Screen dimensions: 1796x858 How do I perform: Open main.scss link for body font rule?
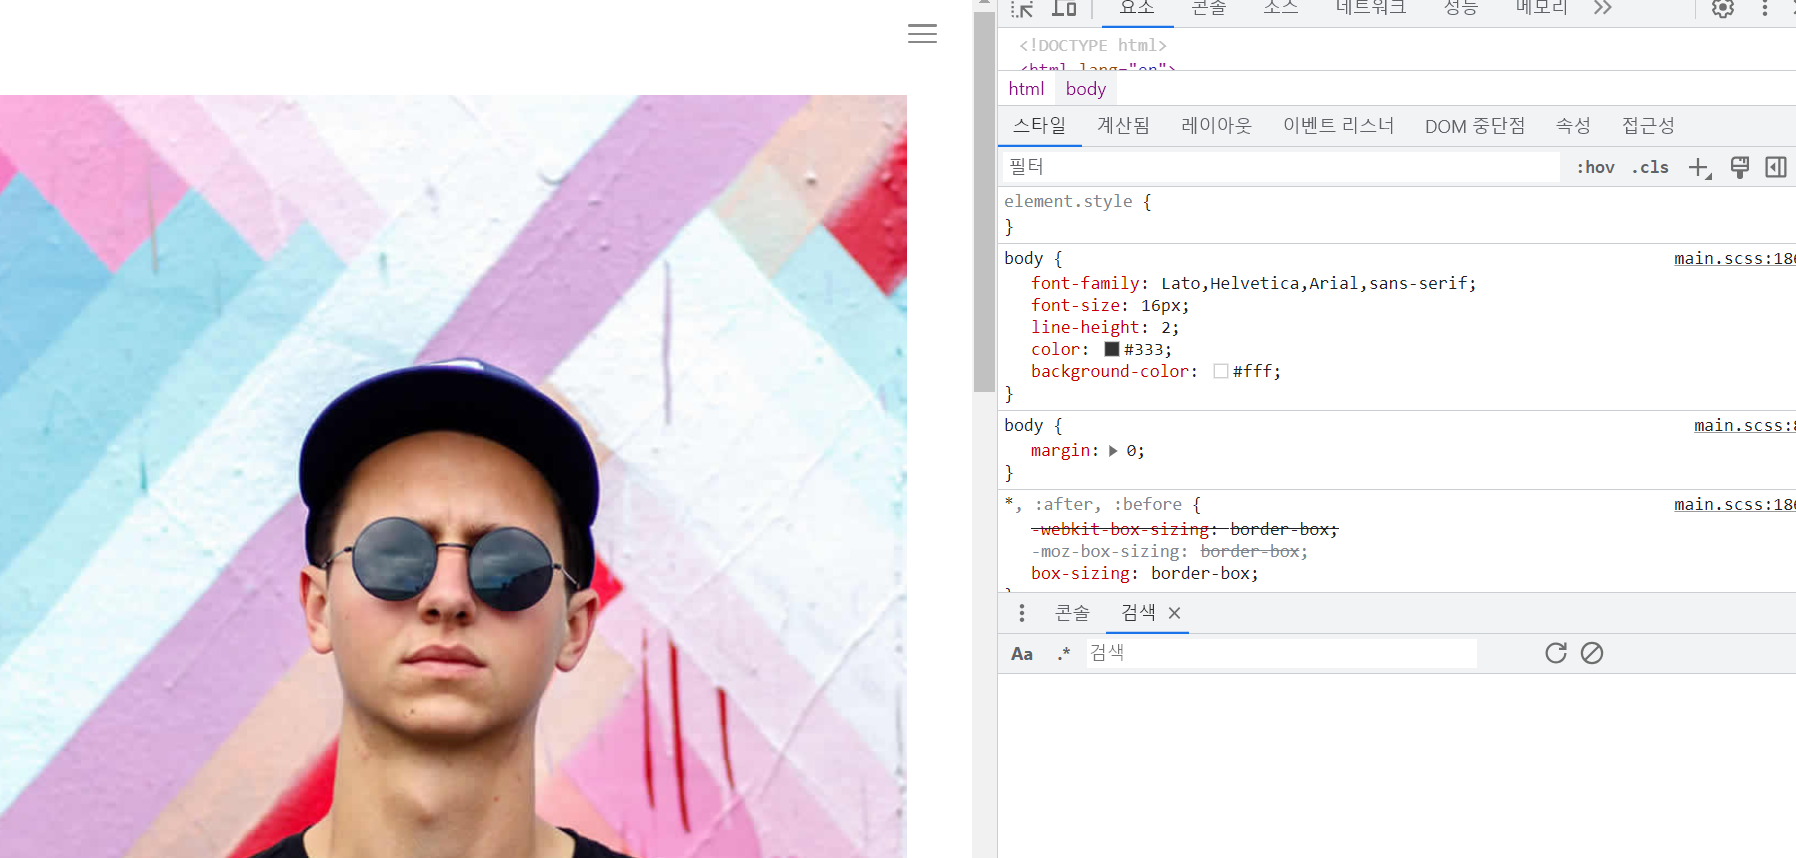[x=1735, y=259]
